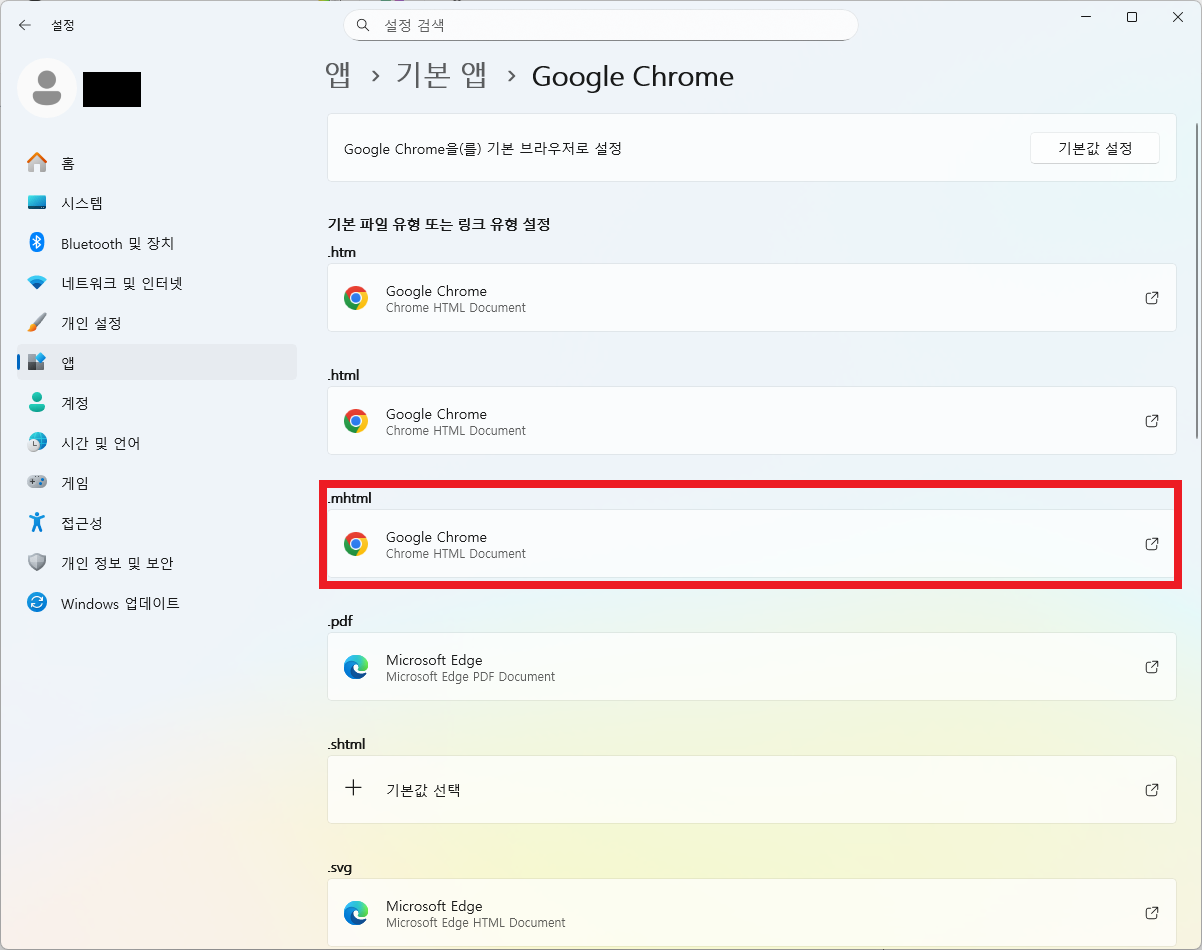Viewport: 1202px width, 950px height.
Task: Click Microsoft Edge PDF Document text
Action: point(470,677)
